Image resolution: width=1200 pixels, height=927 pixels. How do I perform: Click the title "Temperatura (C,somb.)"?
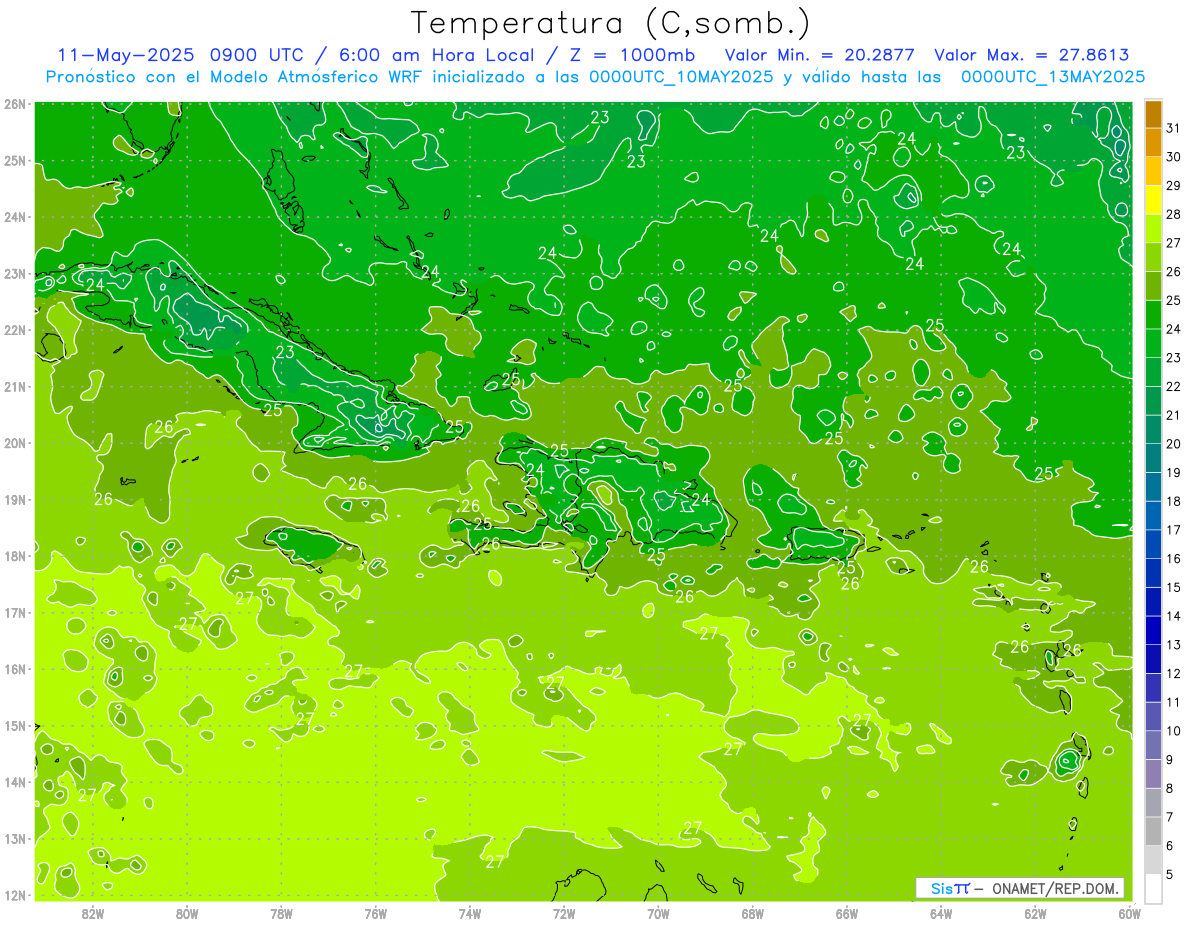[x=611, y=23]
